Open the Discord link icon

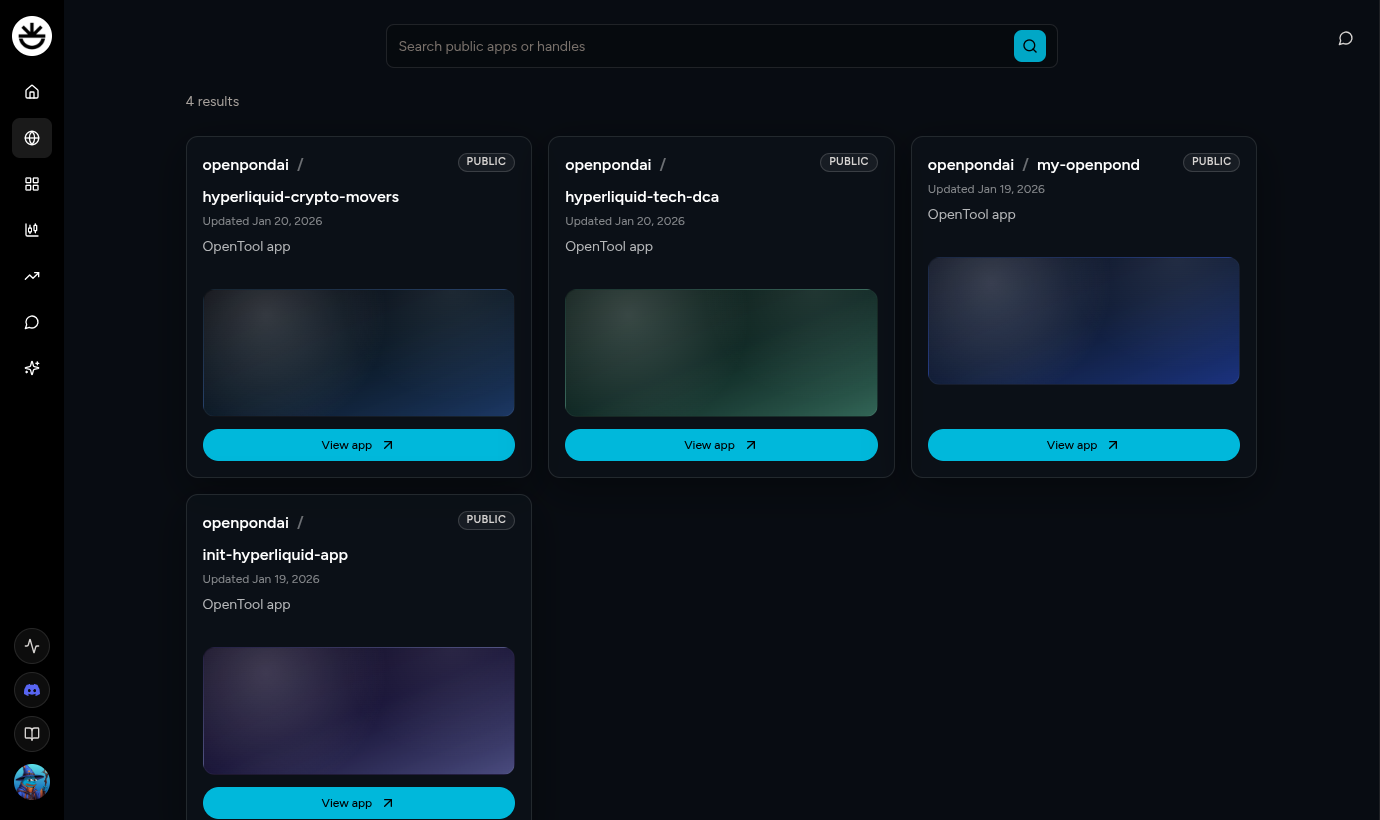[32, 690]
